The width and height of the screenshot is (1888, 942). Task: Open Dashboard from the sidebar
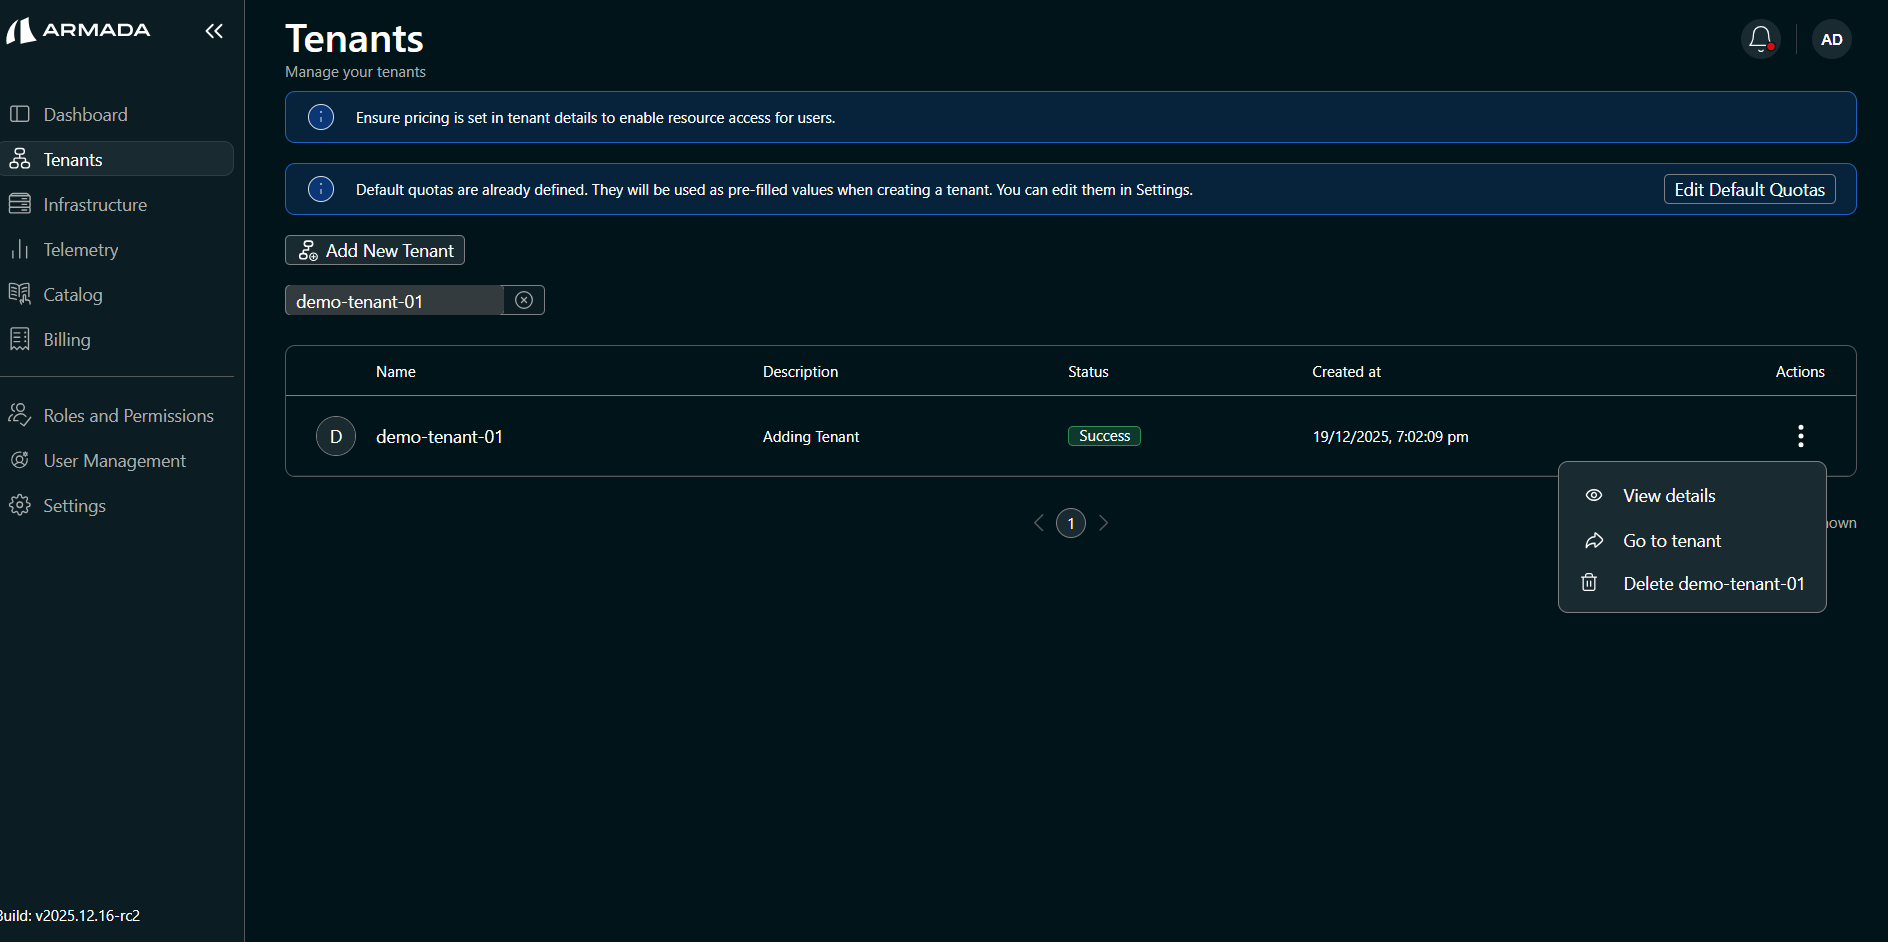[x=85, y=115]
